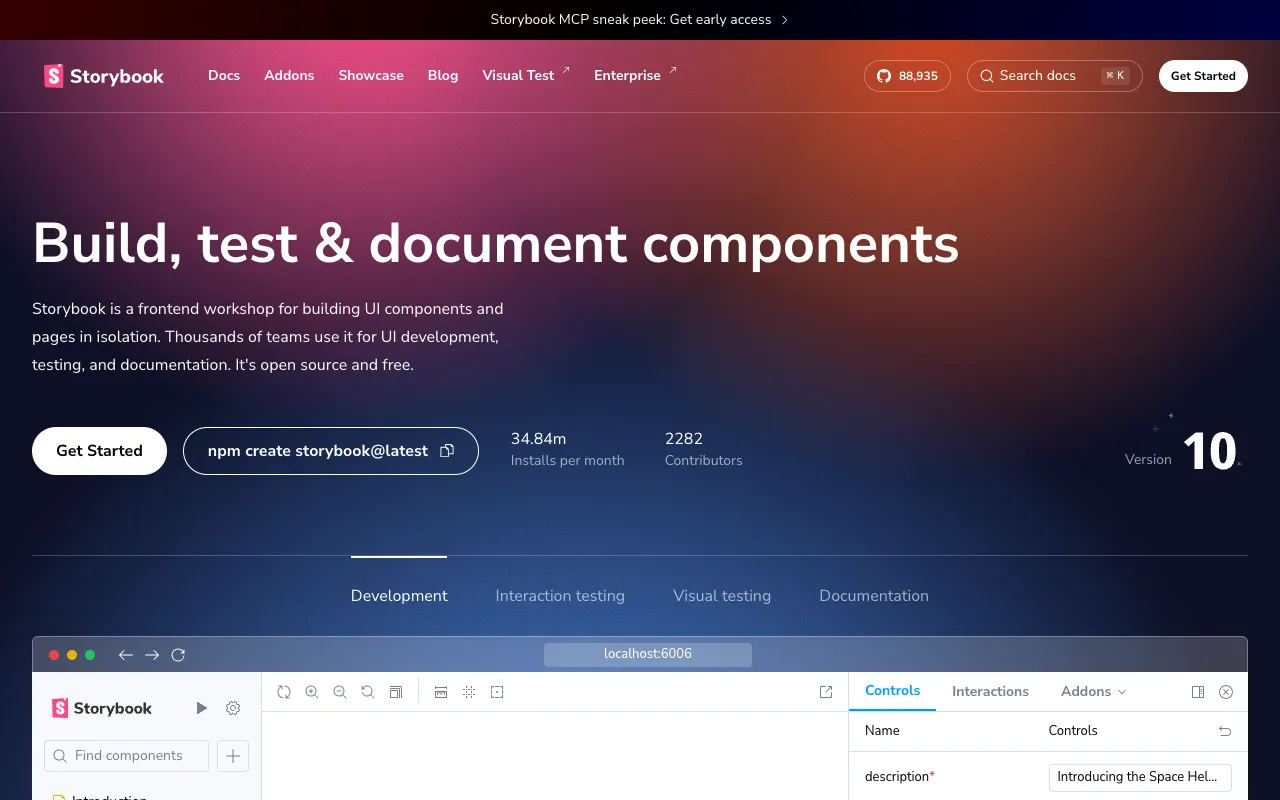1280x800 pixels.
Task: Select the Zoom Out tool
Action: pos(340,691)
